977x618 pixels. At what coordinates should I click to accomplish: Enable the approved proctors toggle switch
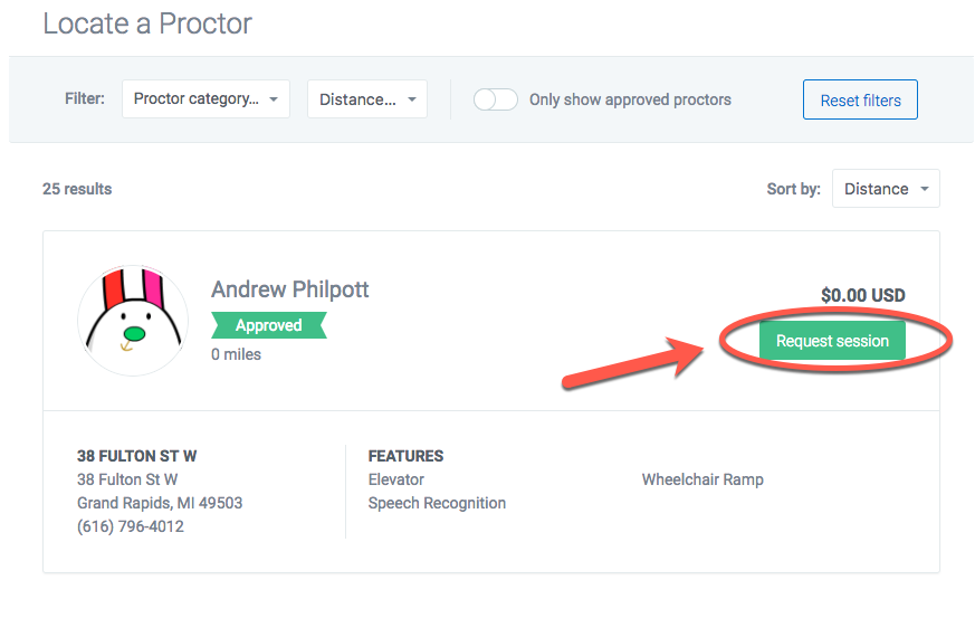pyautogui.click(x=495, y=100)
